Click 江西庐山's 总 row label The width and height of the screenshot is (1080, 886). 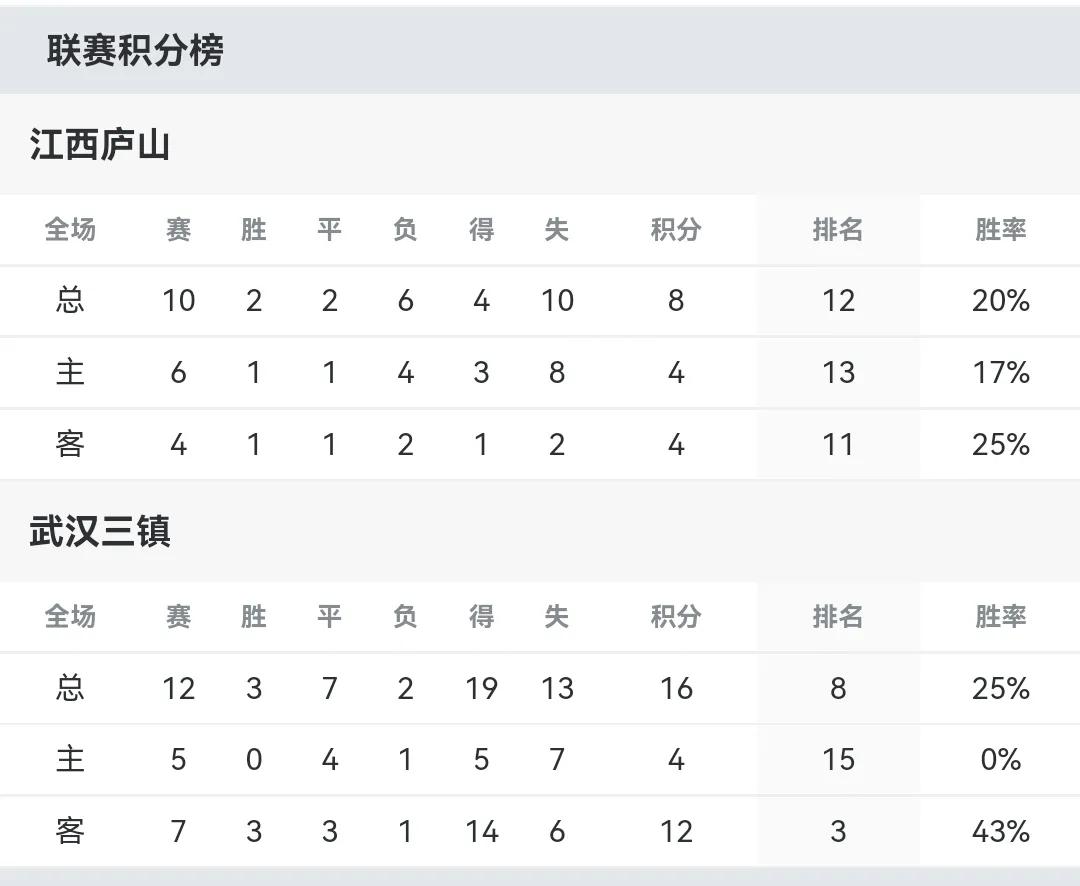click(70, 301)
